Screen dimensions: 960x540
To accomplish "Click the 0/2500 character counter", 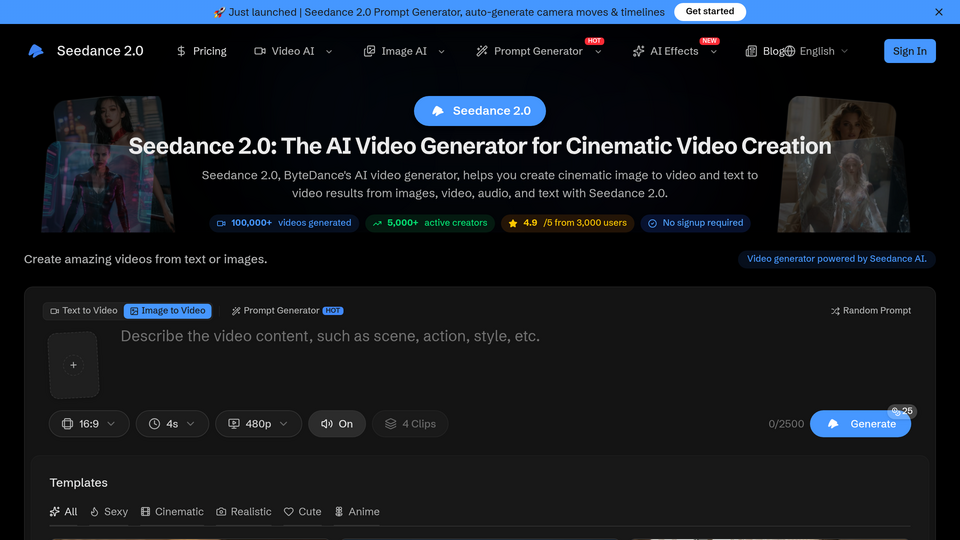I will click(786, 424).
